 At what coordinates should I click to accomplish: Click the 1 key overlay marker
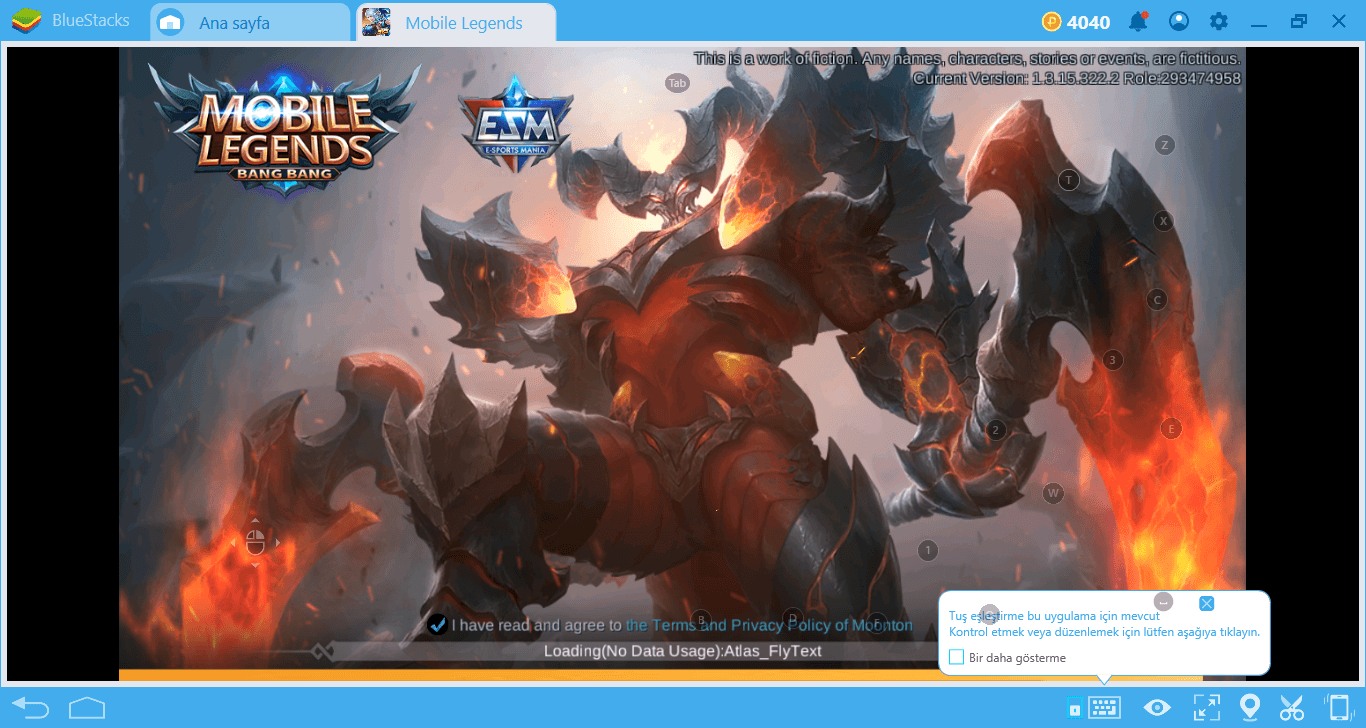[x=928, y=550]
